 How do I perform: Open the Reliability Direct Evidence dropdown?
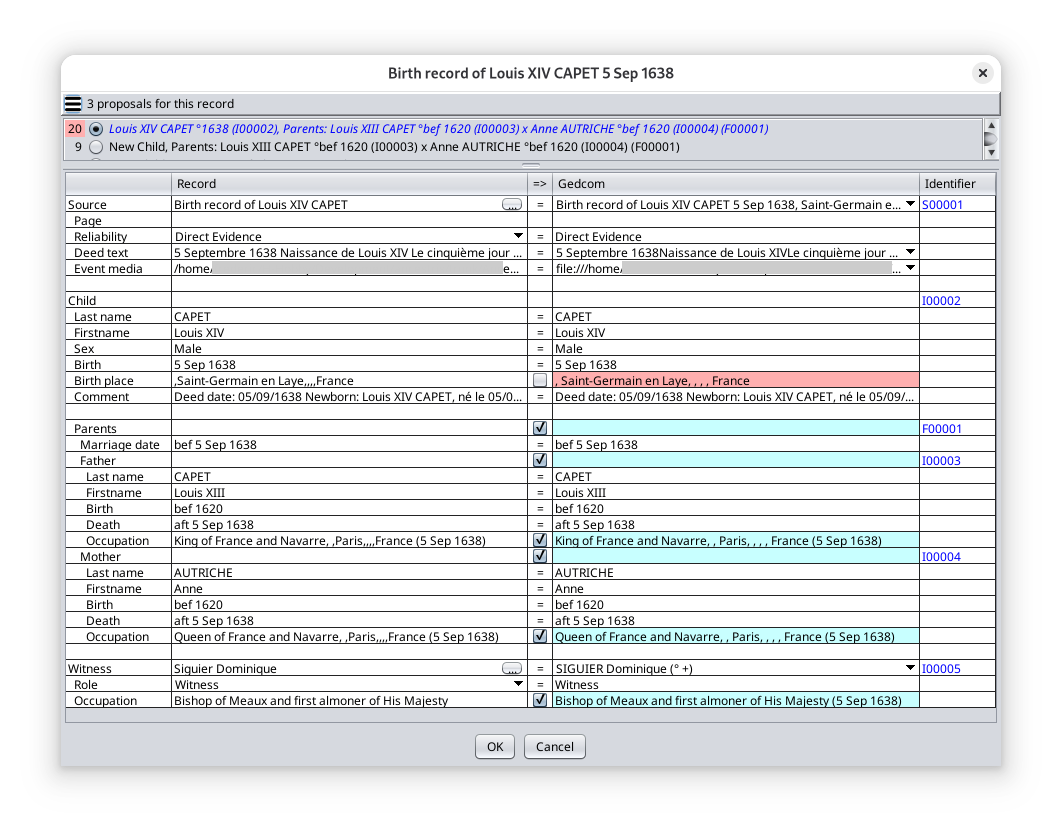pos(518,236)
